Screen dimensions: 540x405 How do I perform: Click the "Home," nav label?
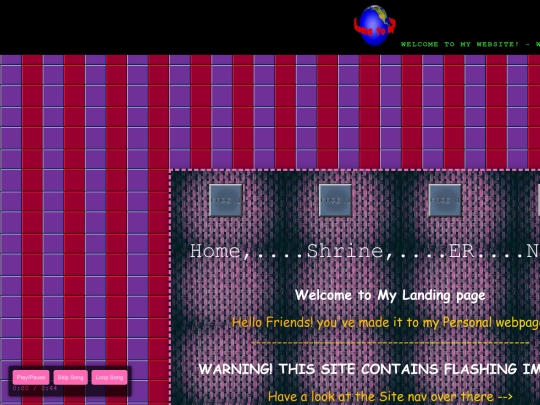tap(220, 251)
